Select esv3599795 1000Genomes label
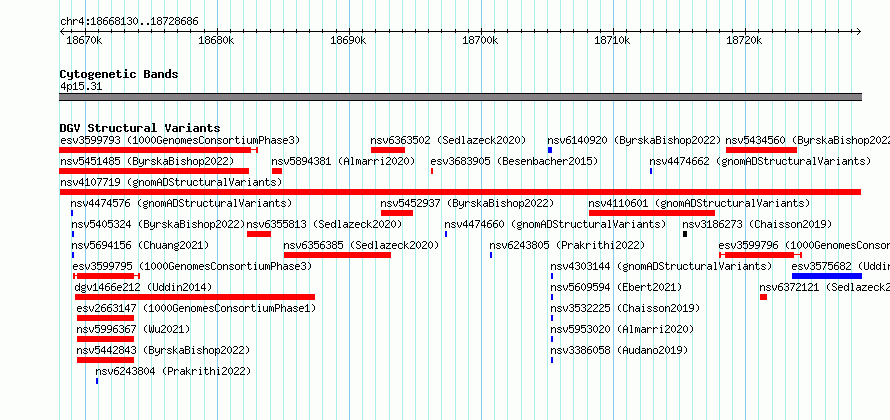This screenshot has width=890, height=420. (192, 266)
